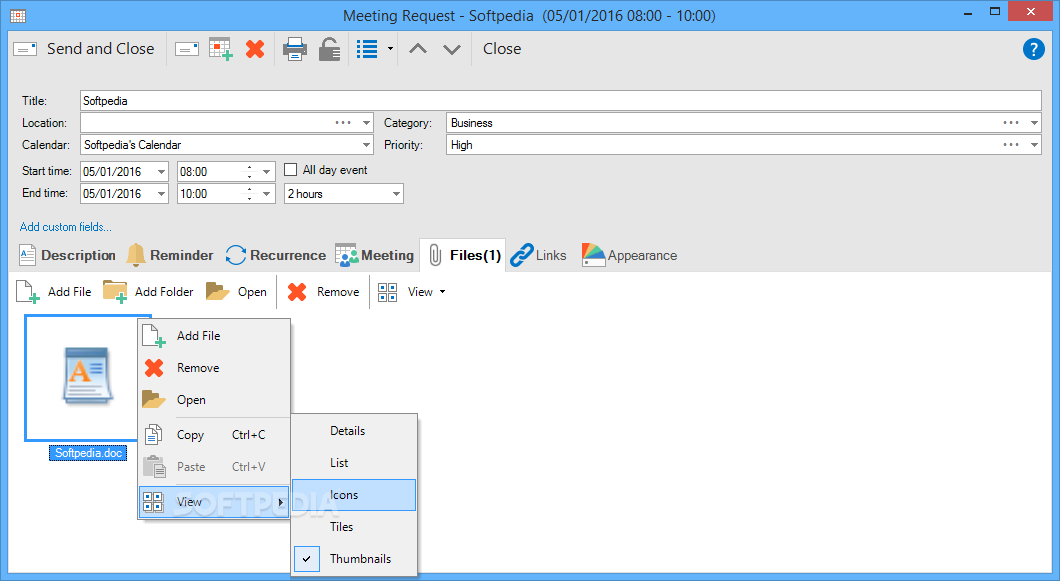Open Location ellipsis button
This screenshot has height=581, width=1060.
pyautogui.click(x=343, y=122)
